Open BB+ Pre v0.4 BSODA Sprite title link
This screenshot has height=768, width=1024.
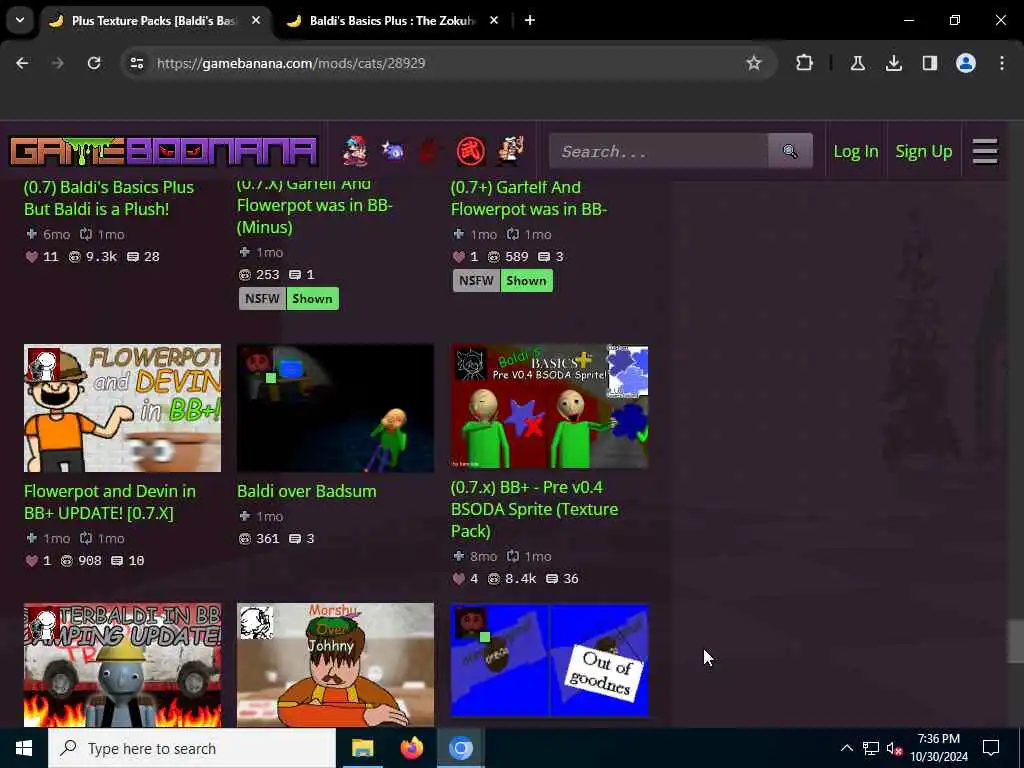coord(535,509)
